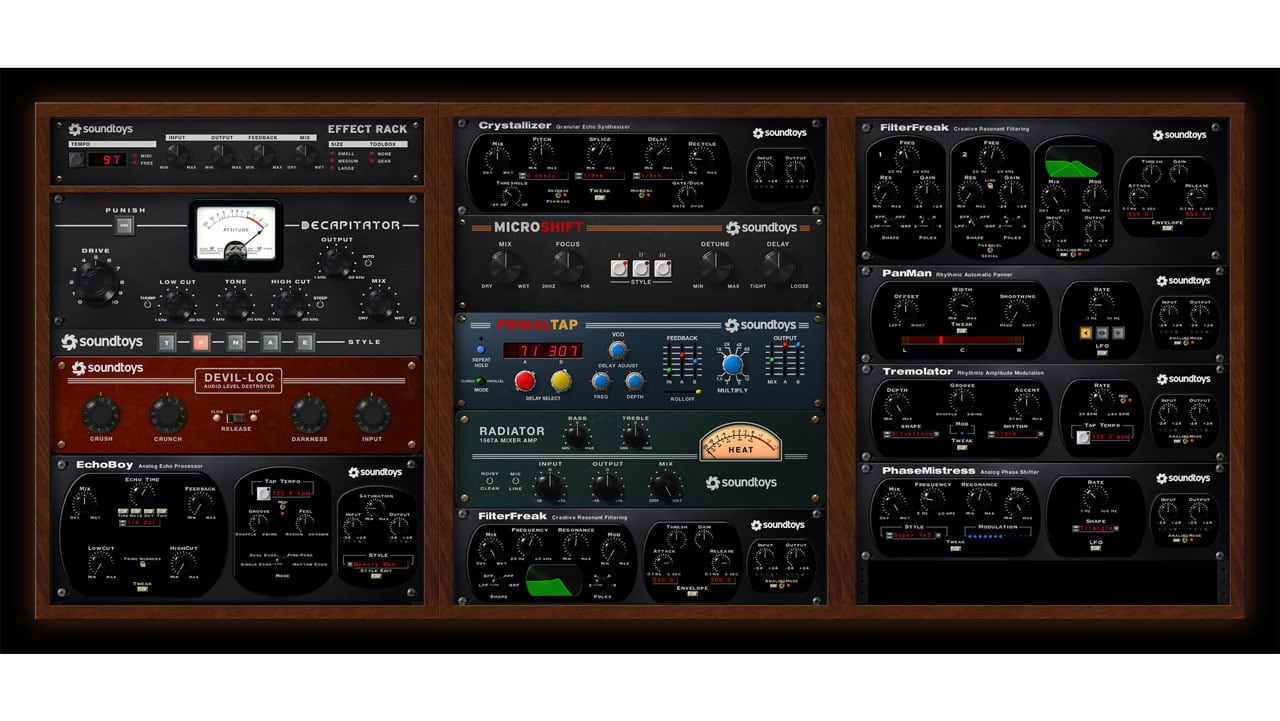Click the Radiator Bass knob

pos(577,436)
